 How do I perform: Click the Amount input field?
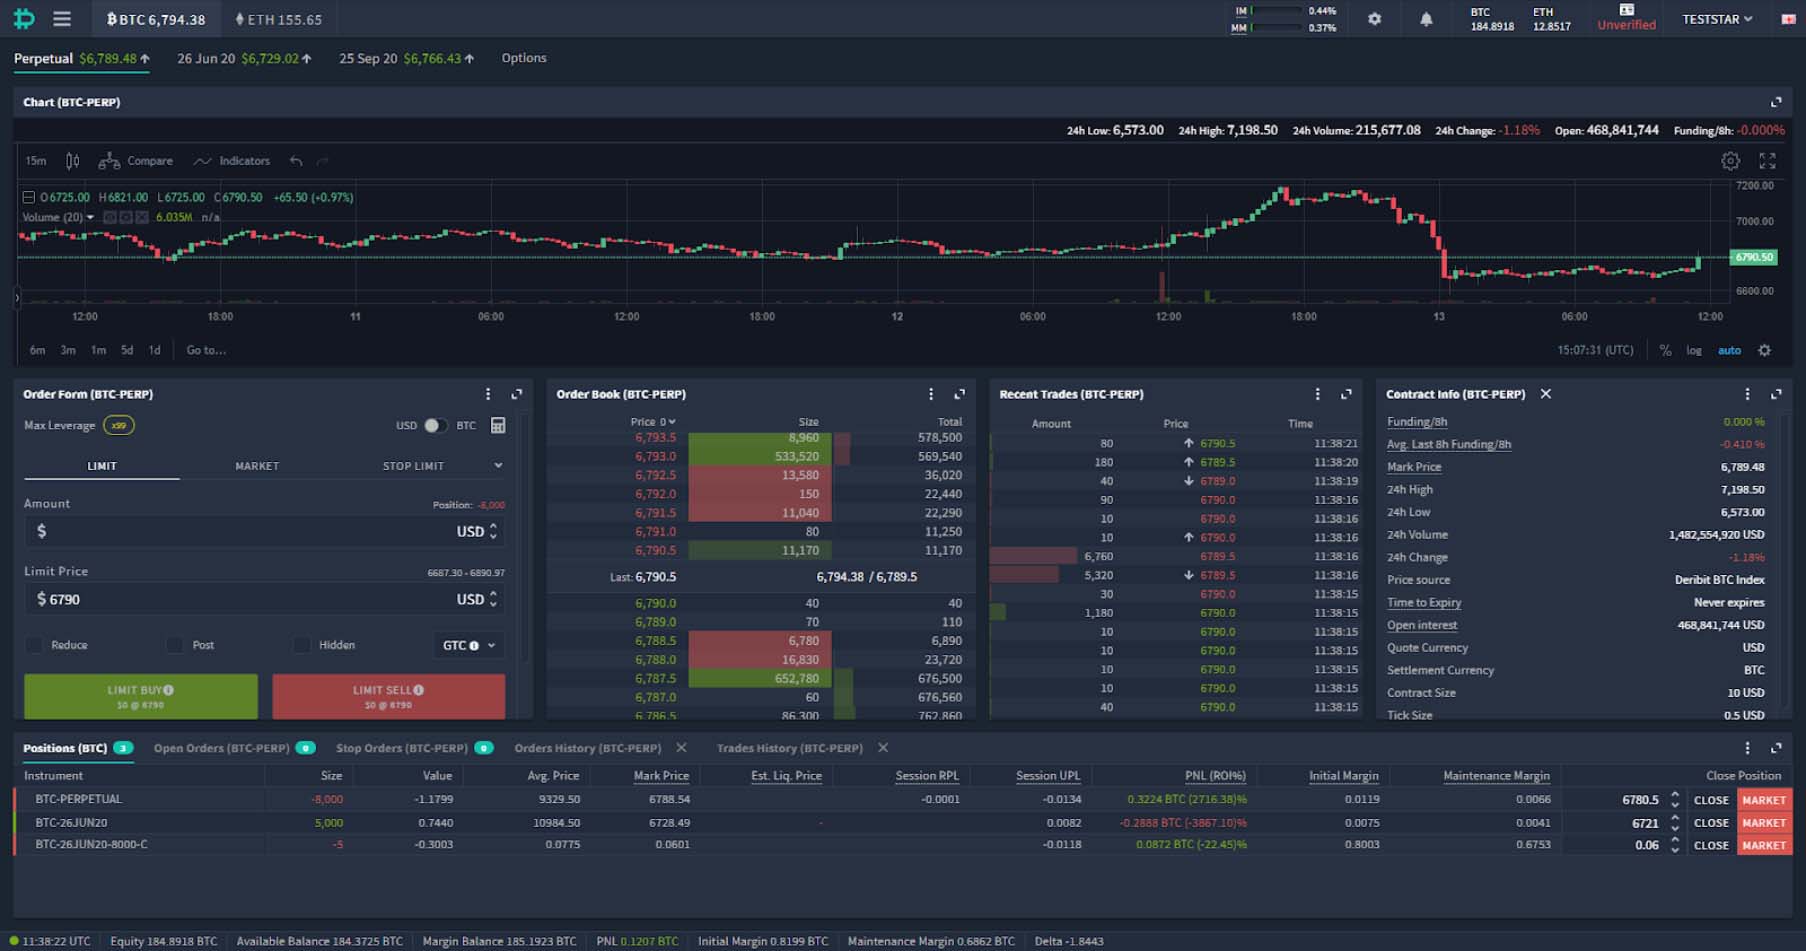(x=264, y=531)
